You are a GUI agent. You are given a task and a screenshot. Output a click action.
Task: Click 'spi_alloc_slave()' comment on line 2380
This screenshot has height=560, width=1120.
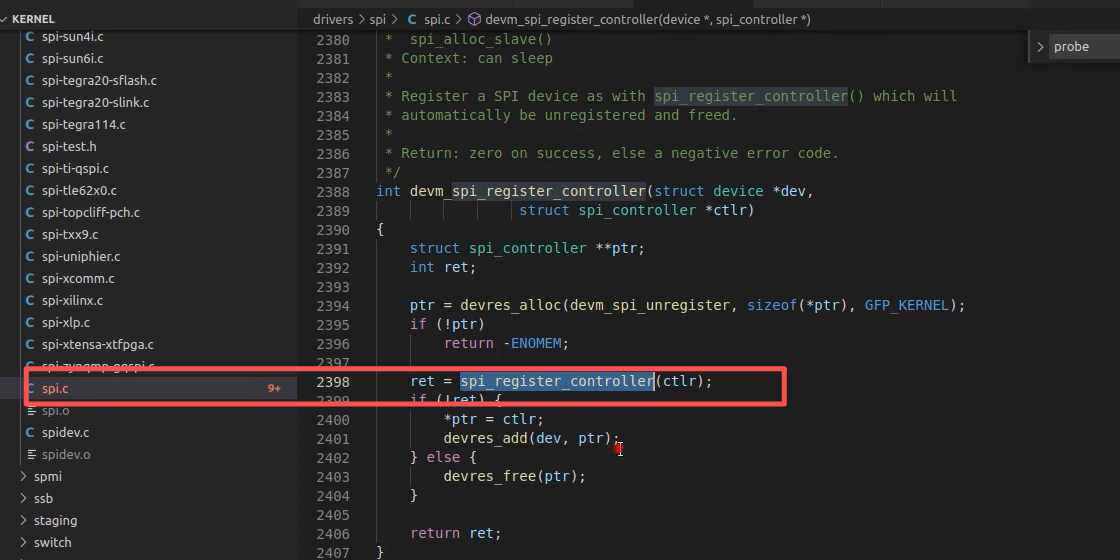pos(481,40)
